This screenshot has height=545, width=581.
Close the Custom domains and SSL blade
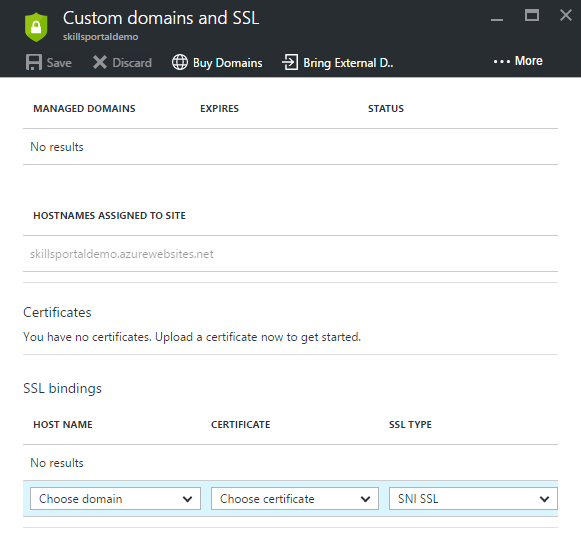(x=566, y=15)
